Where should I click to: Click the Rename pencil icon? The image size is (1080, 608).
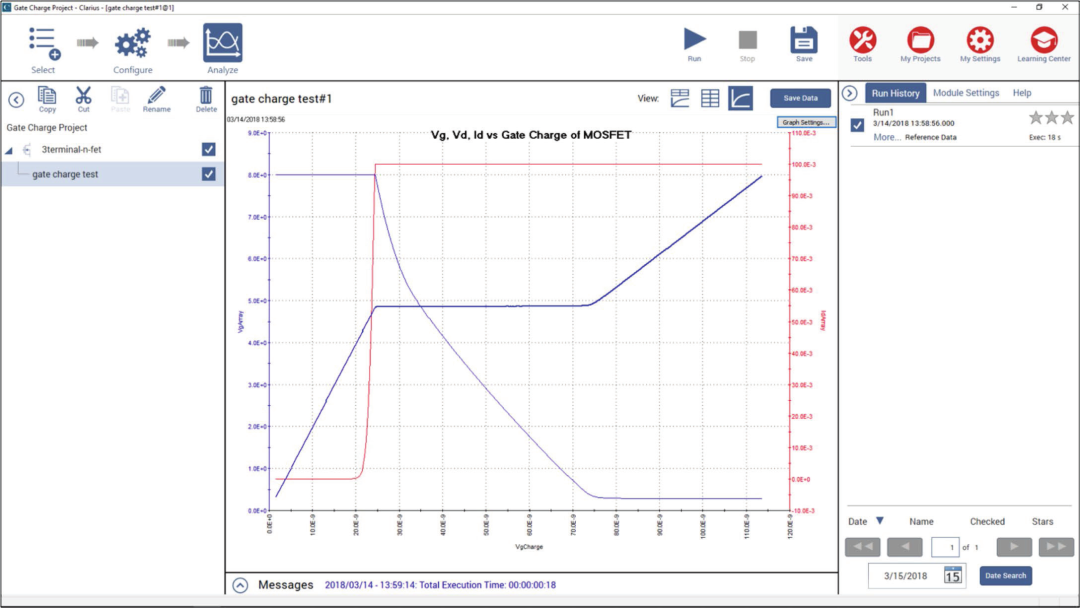tap(156, 96)
